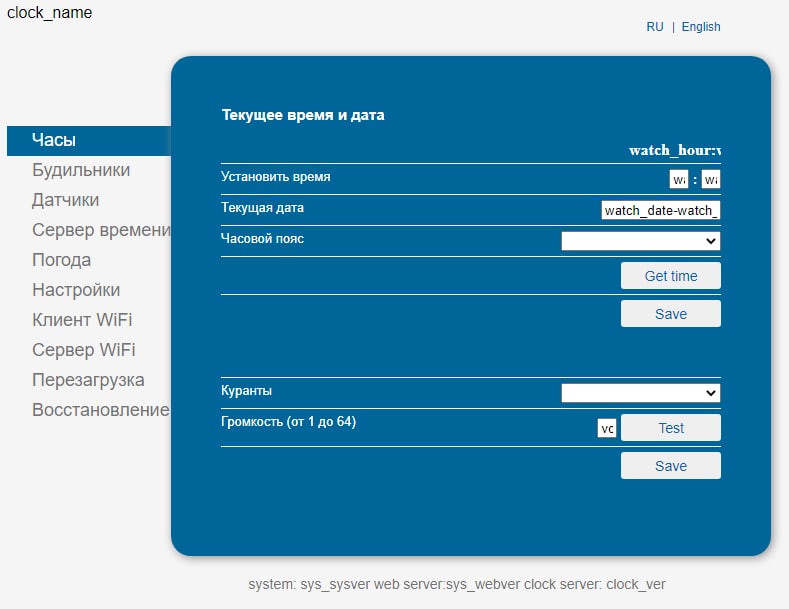This screenshot has height=609, width=789.
Task: Click the Установить время label
Action: click(x=276, y=177)
